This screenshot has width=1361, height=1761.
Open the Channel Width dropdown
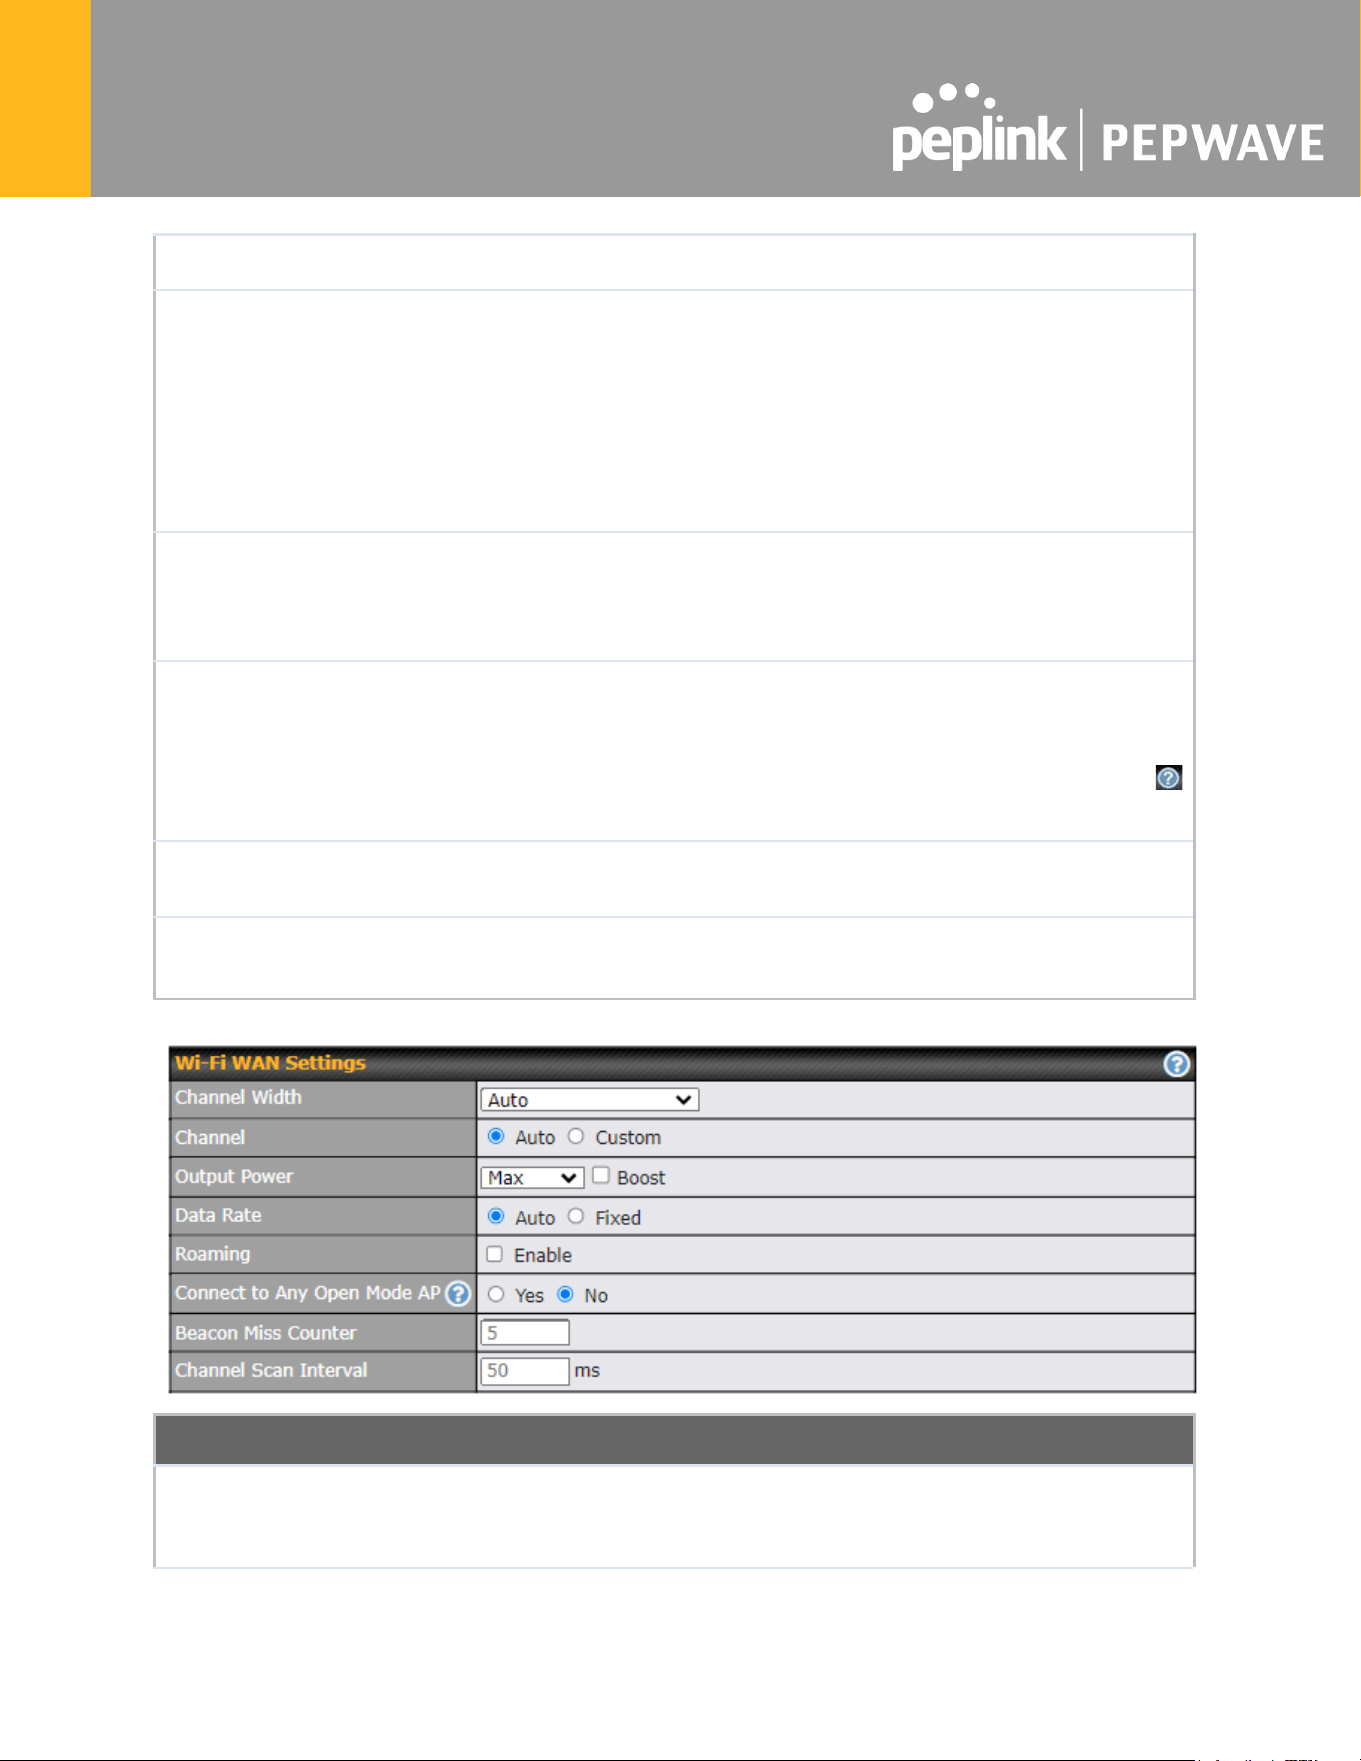589,1100
